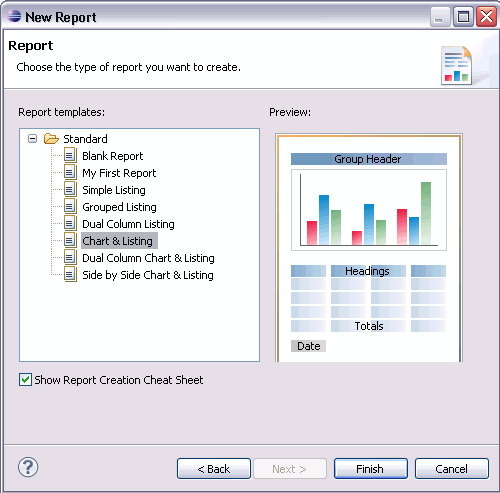Screen dimensions: 500x493
Task: Choose the Grouped Listing template
Action: (119, 207)
